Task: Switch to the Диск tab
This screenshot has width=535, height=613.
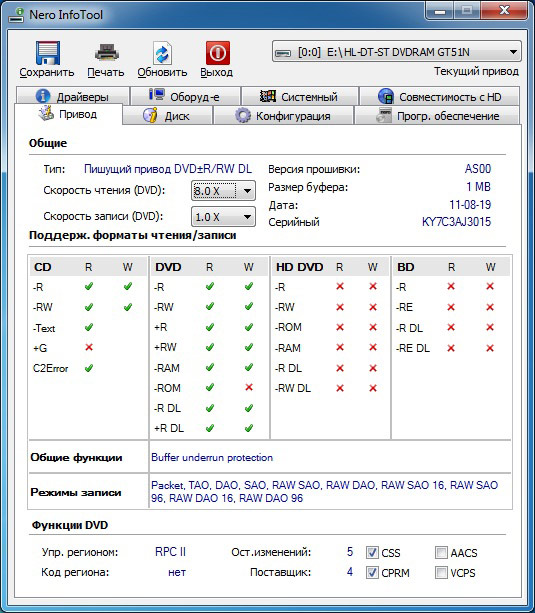Action: click(x=168, y=116)
